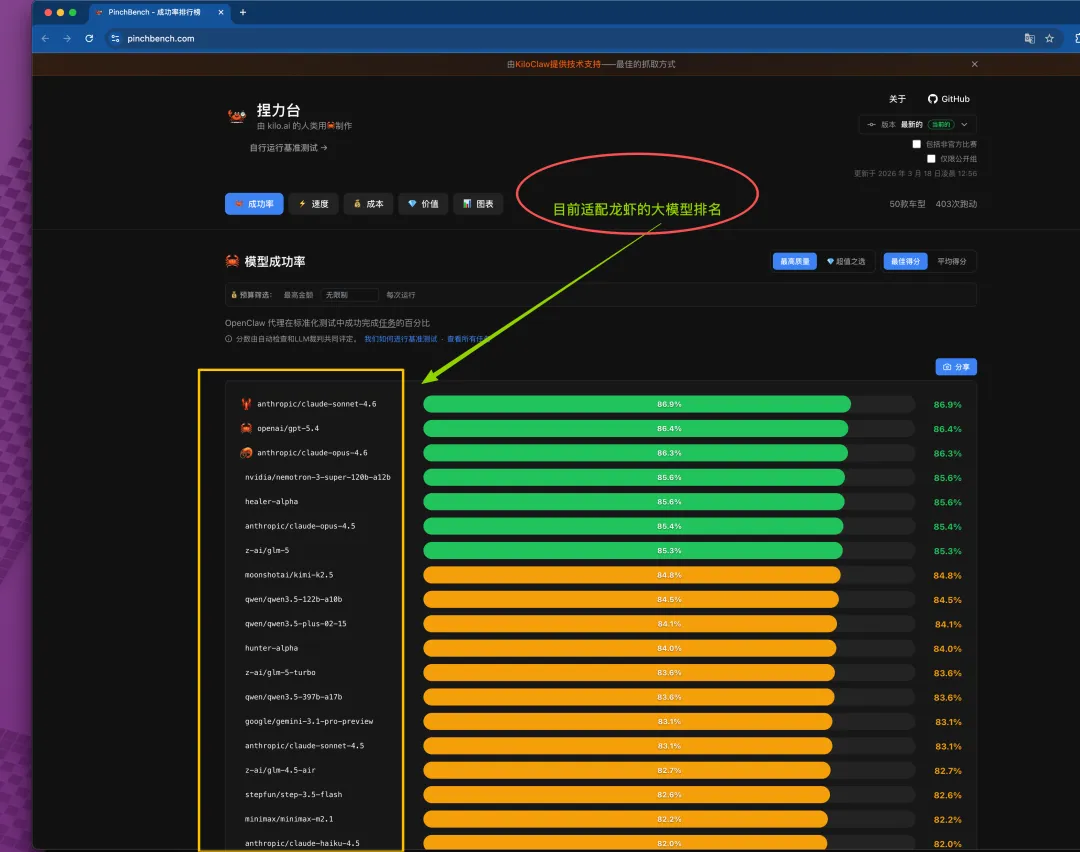Click the 无限制 max amount input field
The height and width of the screenshot is (852, 1080).
(x=349, y=295)
